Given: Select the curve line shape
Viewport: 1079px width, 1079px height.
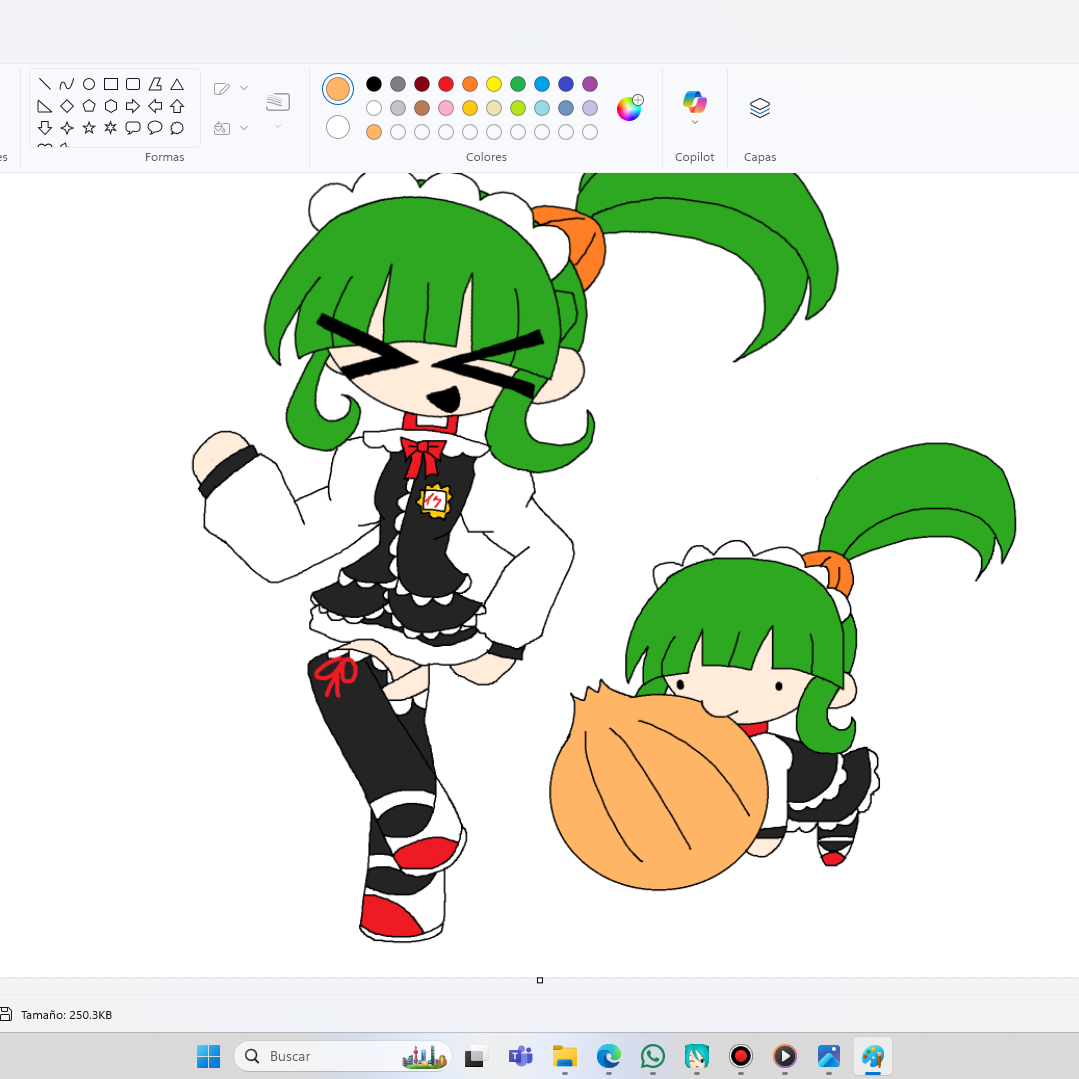Looking at the screenshot, I should [x=67, y=84].
